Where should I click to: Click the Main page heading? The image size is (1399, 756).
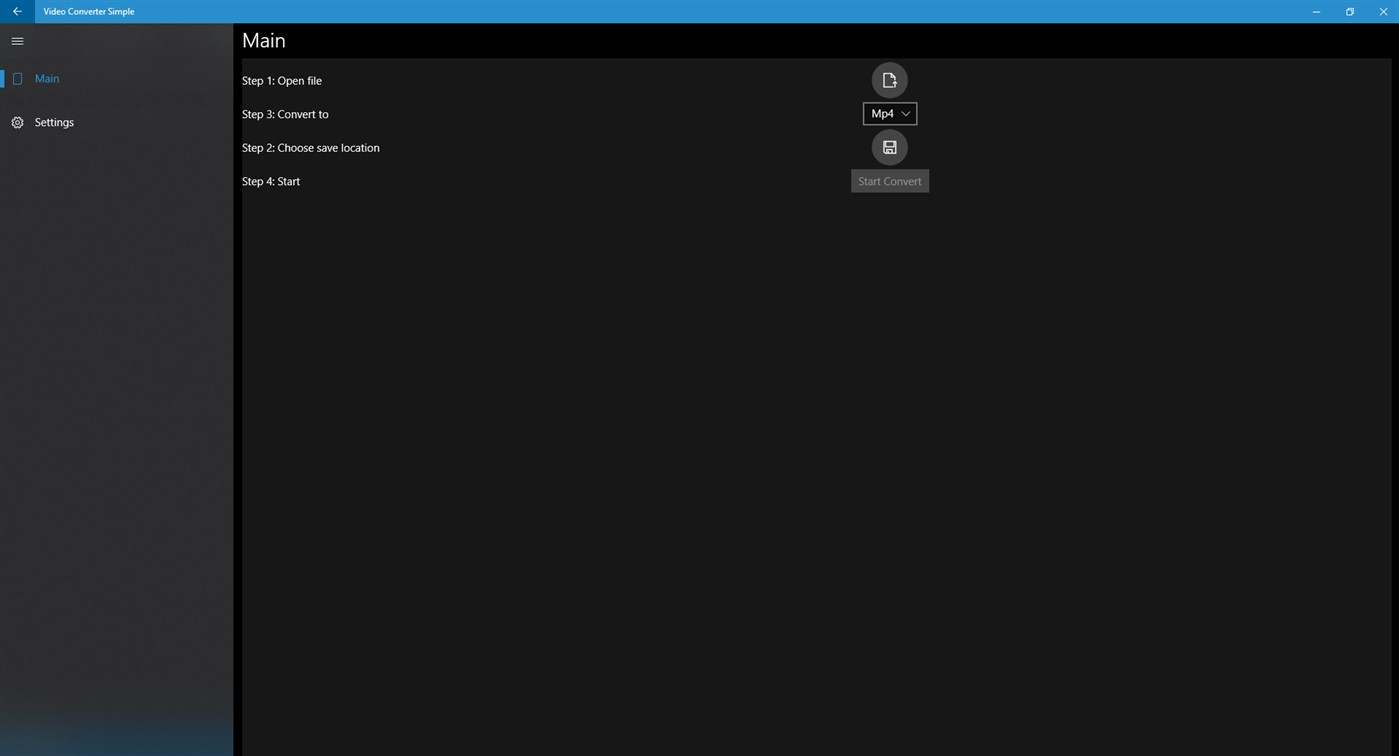coord(263,40)
